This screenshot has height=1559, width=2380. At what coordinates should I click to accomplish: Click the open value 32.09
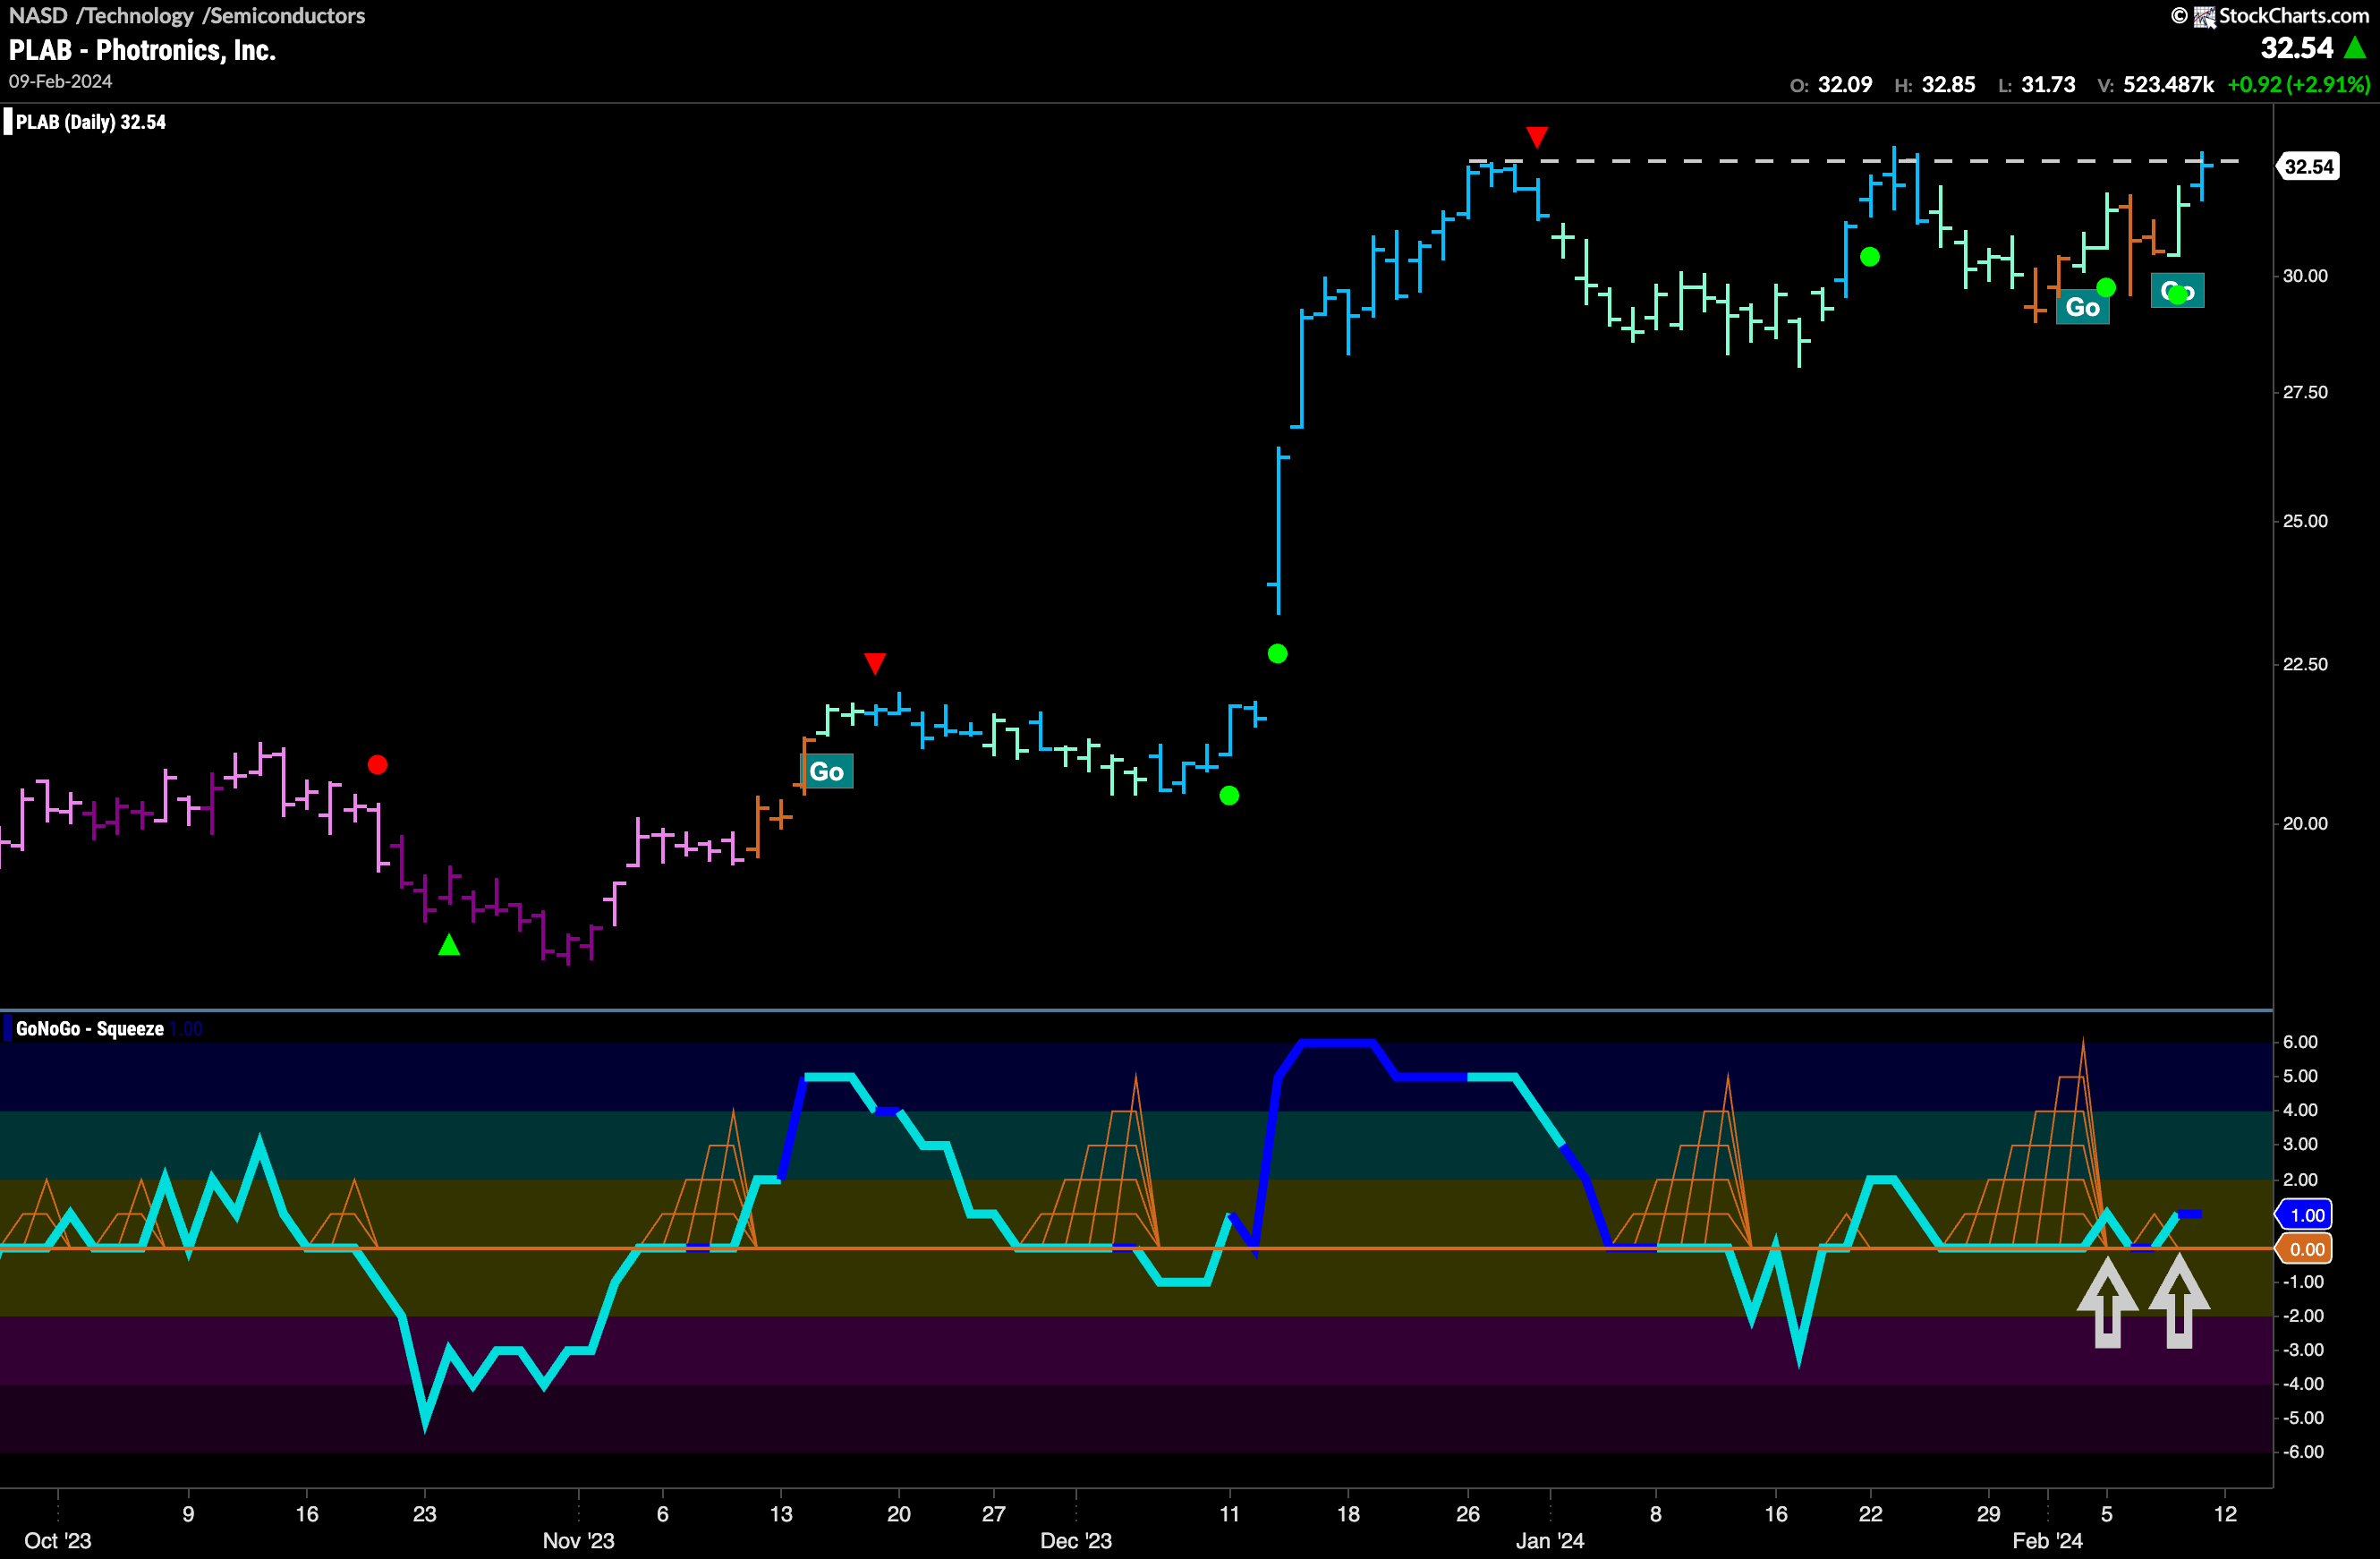(1845, 85)
